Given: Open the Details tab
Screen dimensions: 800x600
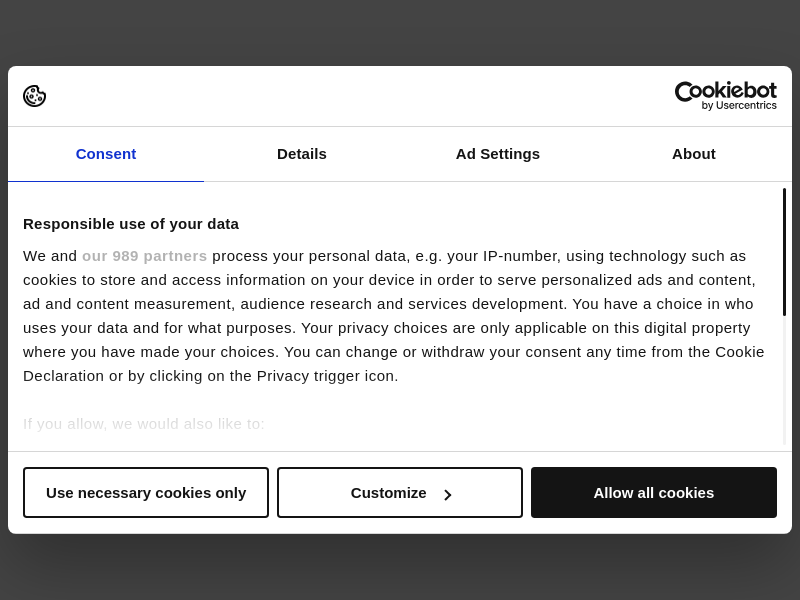Looking at the screenshot, I should pos(302,154).
